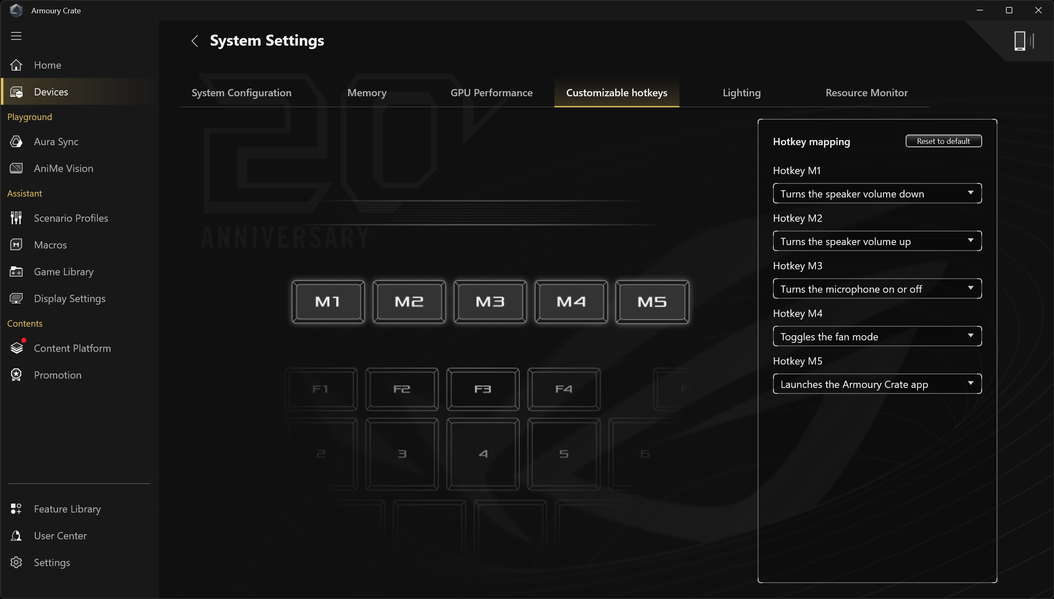
Task: Click the Promotion badge icon
Action: pyautogui.click(x=16, y=375)
